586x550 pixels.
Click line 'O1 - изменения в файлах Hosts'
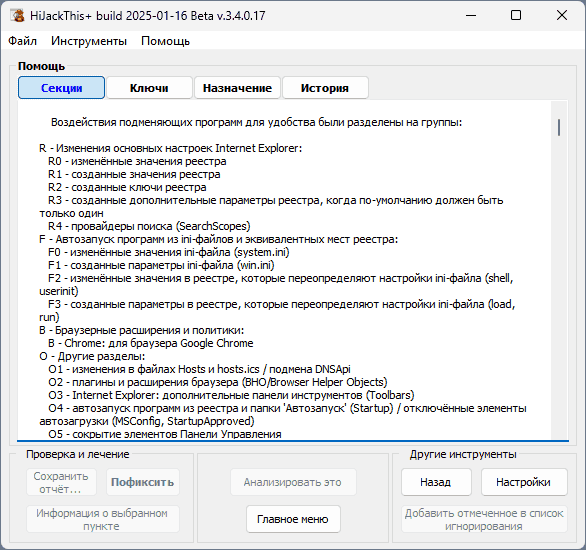click(x=199, y=369)
